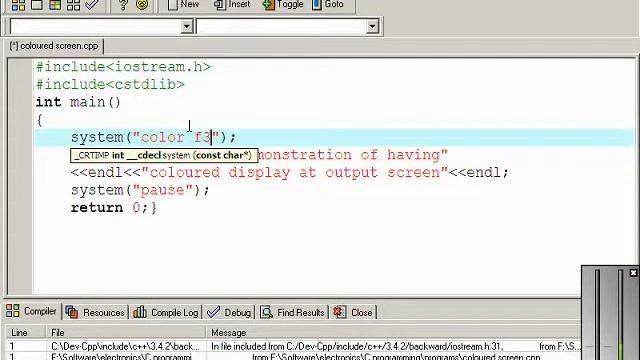The width and height of the screenshot is (640, 360).
Task: Switch to the Compiler tab
Action: 31,311
